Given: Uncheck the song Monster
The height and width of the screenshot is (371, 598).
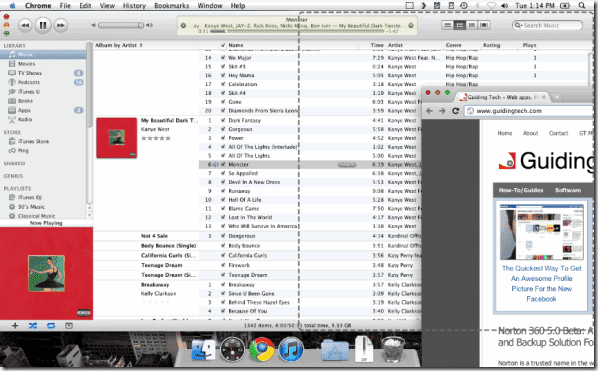Looking at the screenshot, I should [x=223, y=164].
